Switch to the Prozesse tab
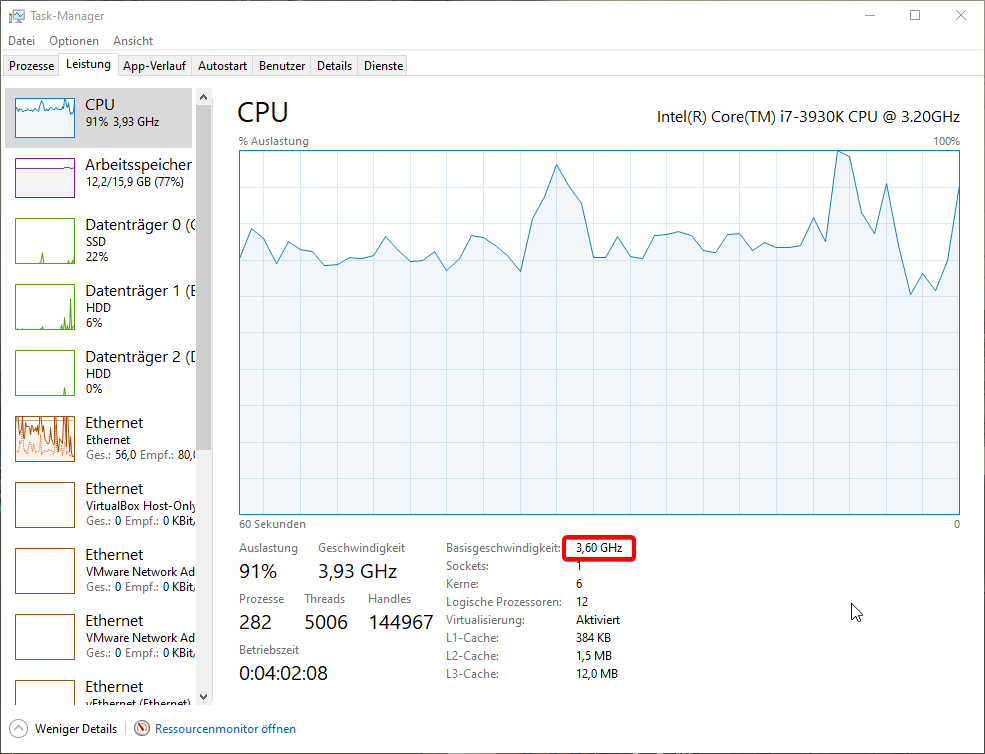The height and width of the screenshot is (754, 985). pos(32,66)
